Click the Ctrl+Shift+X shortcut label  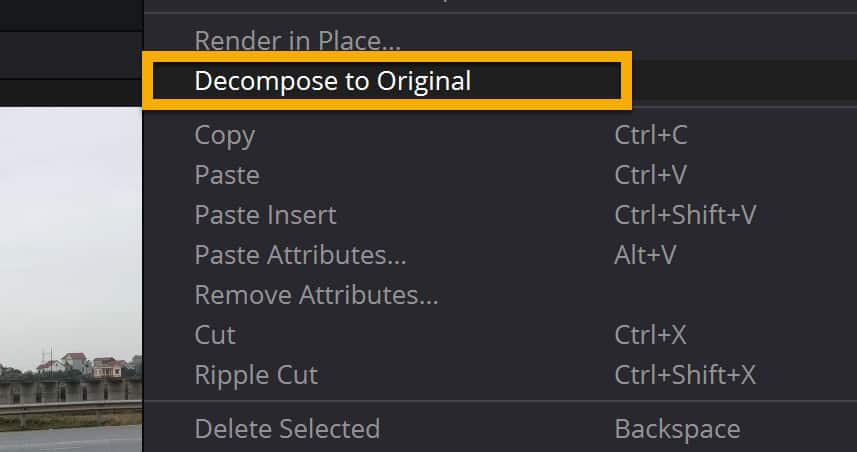pos(685,375)
